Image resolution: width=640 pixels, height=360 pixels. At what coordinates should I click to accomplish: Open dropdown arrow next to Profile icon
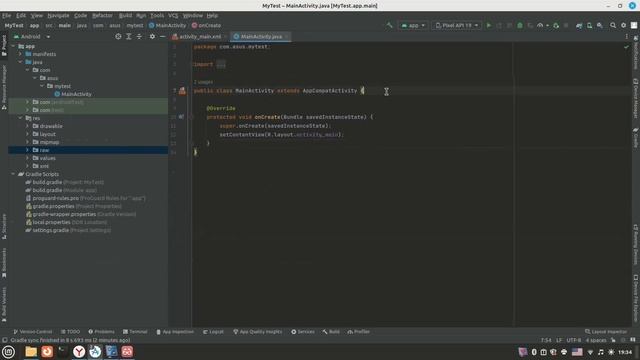[547, 25]
